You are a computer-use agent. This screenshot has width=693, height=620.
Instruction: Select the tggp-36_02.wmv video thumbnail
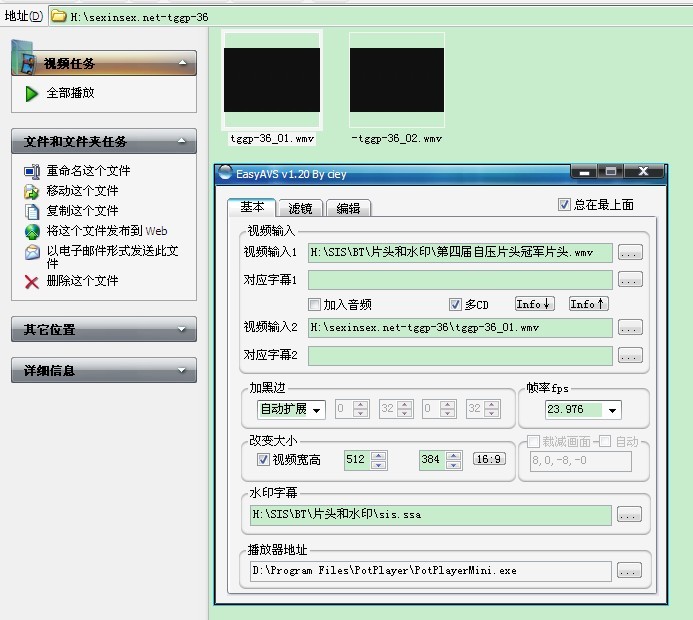click(x=397, y=80)
